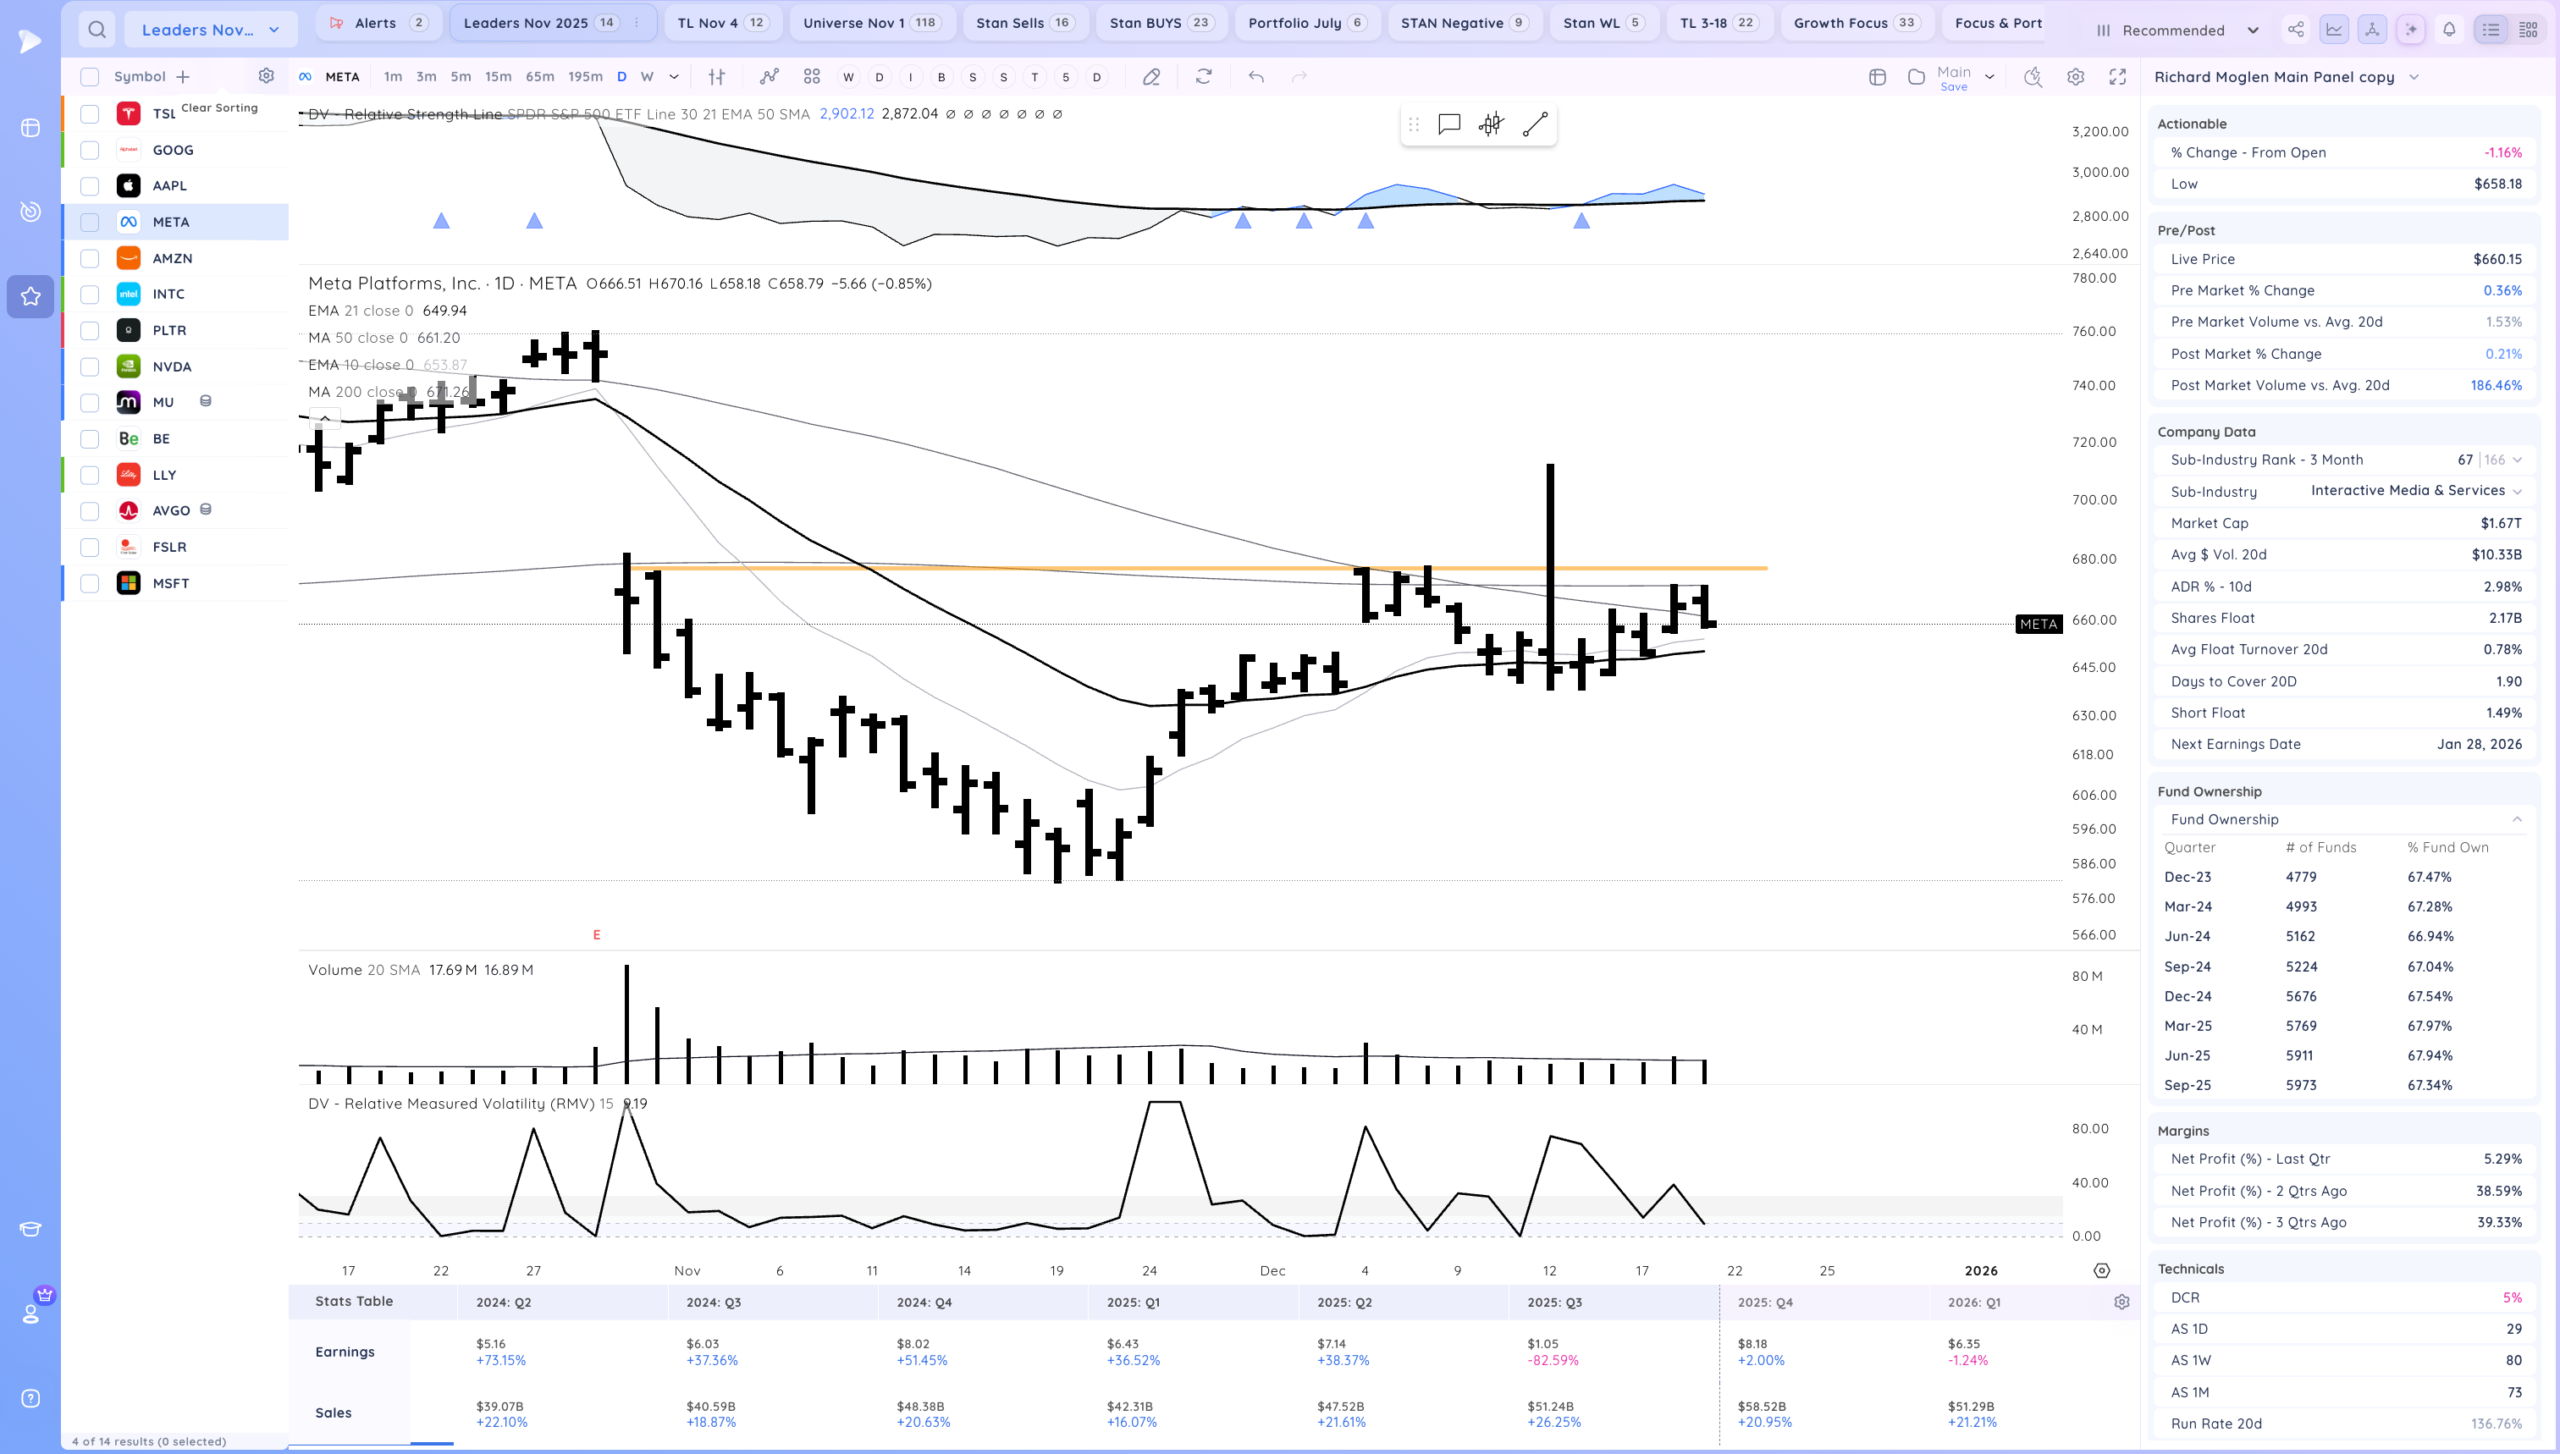Toggle the select-all Symbol checkbox
The height and width of the screenshot is (1454, 2560).
pyautogui.click(x=90, y=77)
